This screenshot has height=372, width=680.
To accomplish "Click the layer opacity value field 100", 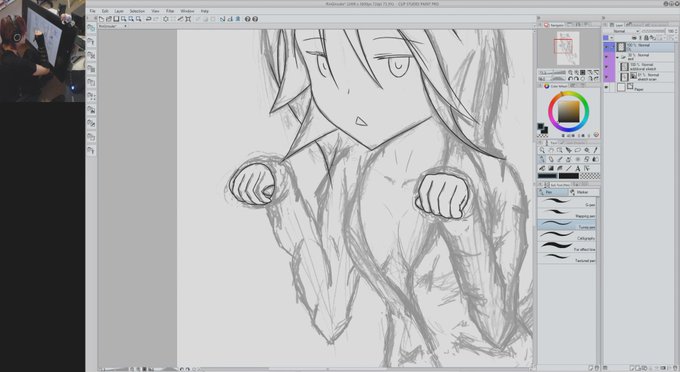I will point(671,31).
